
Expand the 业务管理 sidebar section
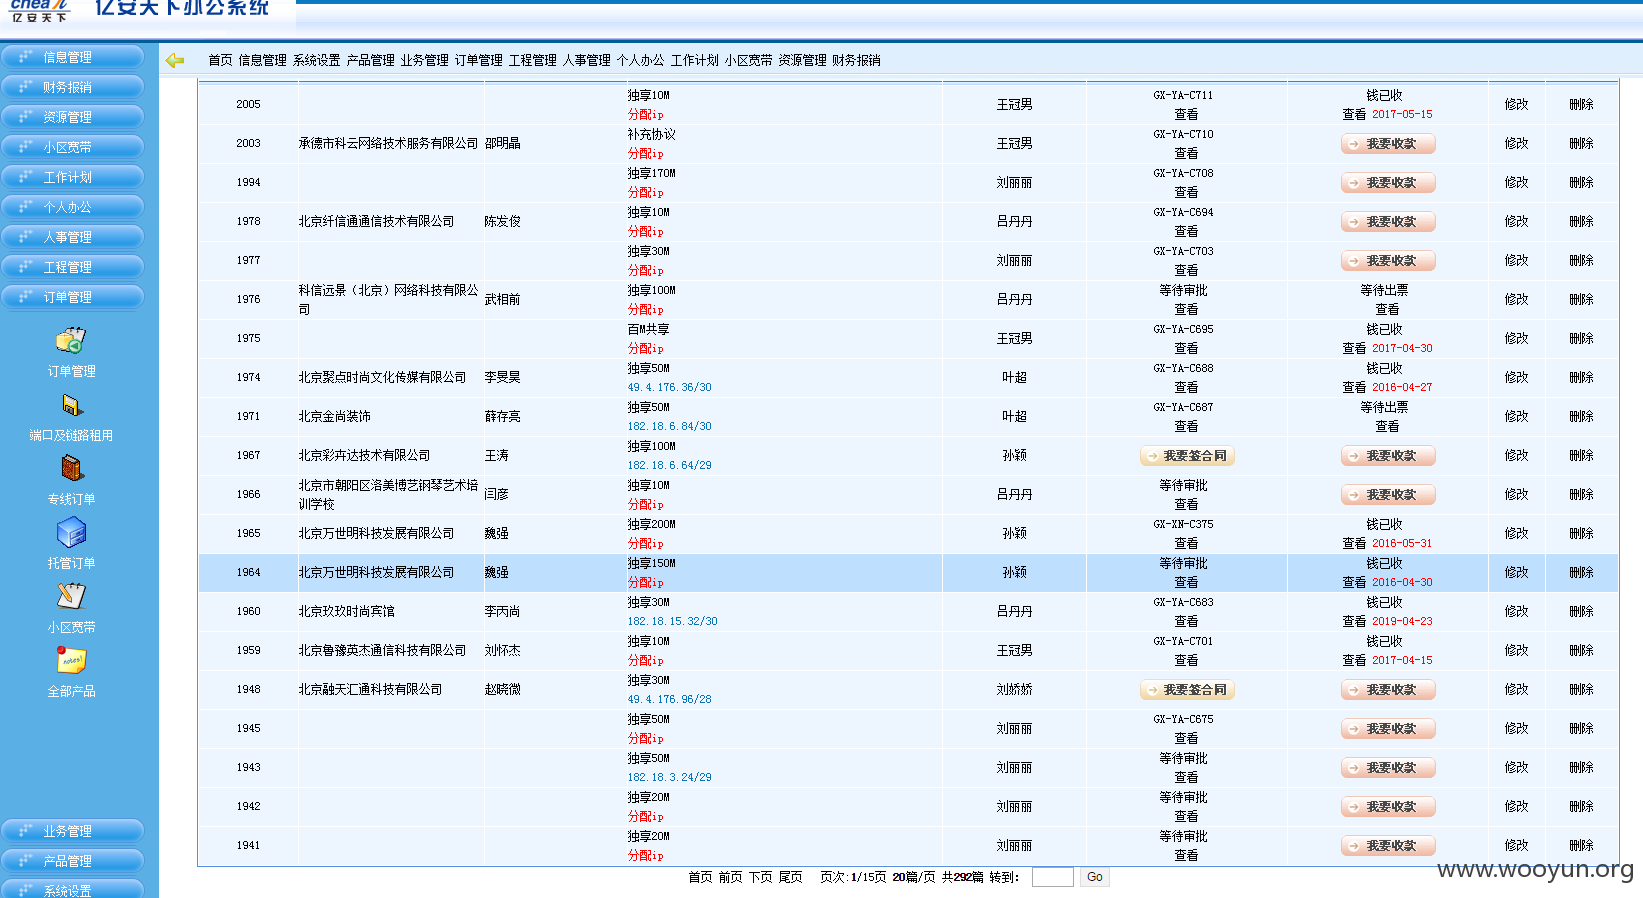[72, 831]
